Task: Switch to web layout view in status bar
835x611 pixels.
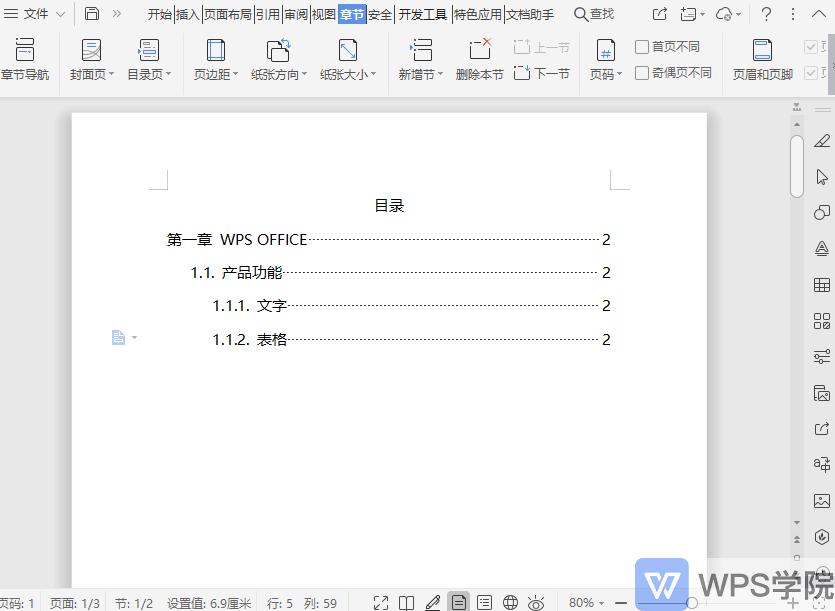Action: (x=510, y=602)
